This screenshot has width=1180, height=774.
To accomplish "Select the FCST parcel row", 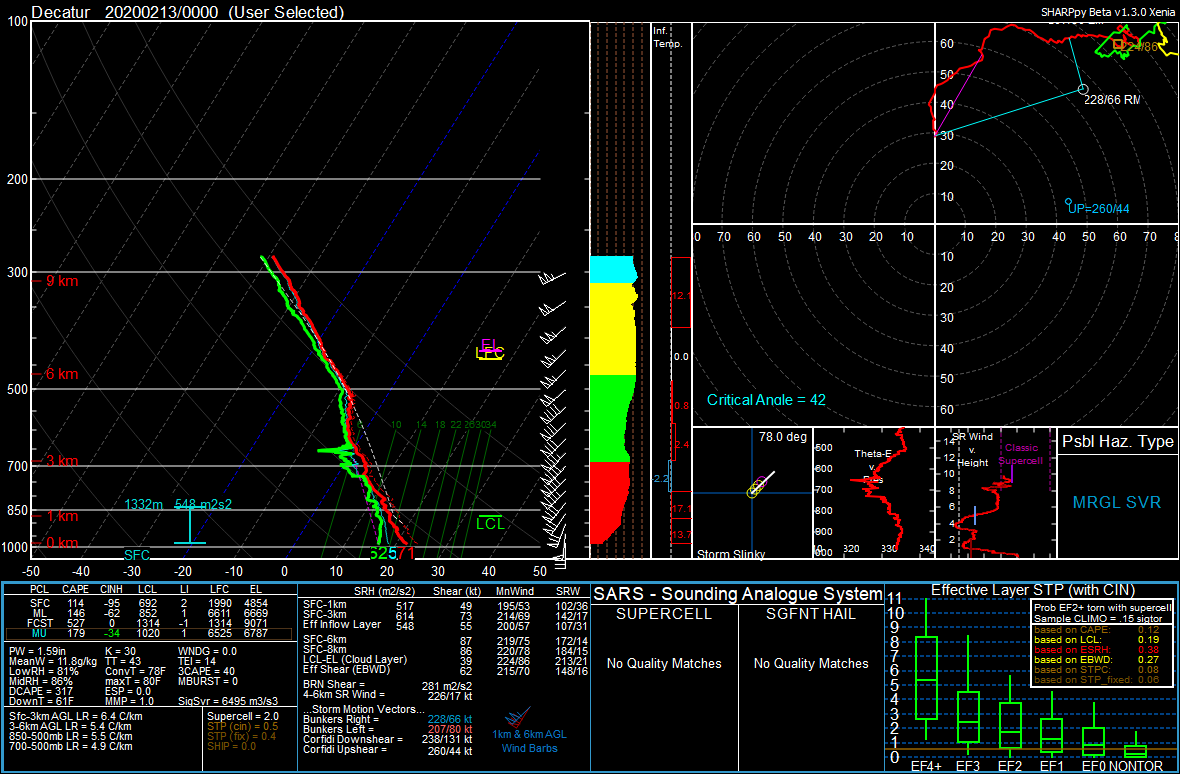I will coord(149,624).
